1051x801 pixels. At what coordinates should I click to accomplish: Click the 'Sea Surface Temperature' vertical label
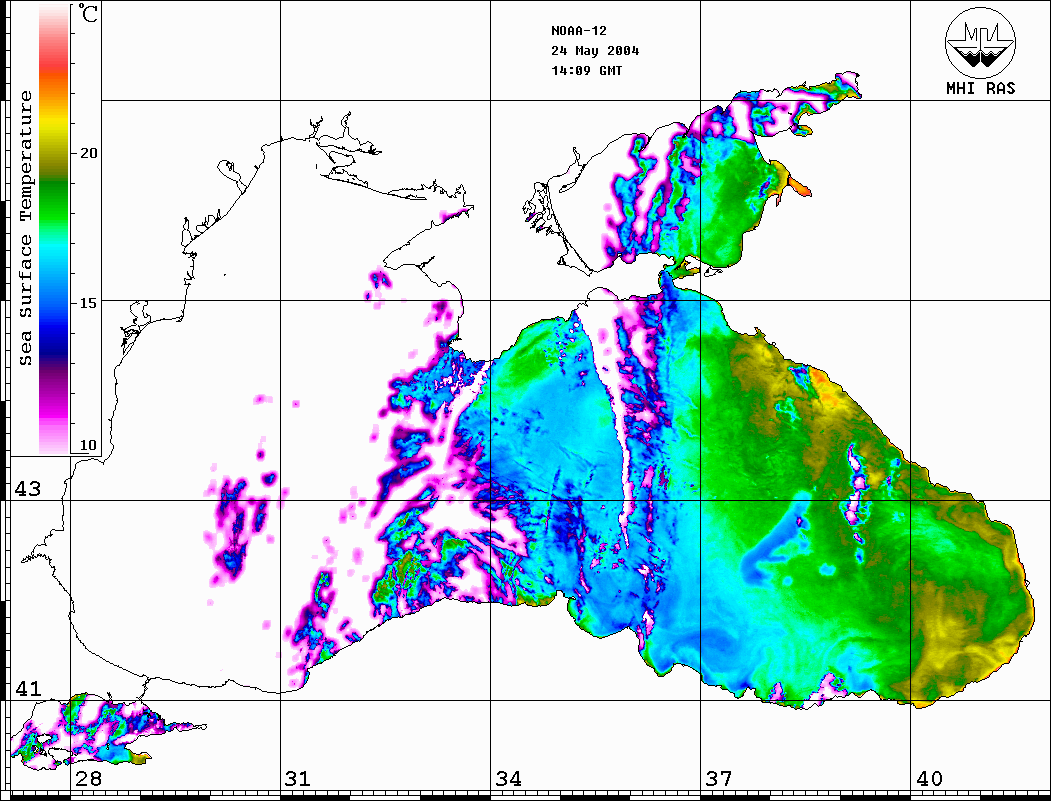point(25,228)
